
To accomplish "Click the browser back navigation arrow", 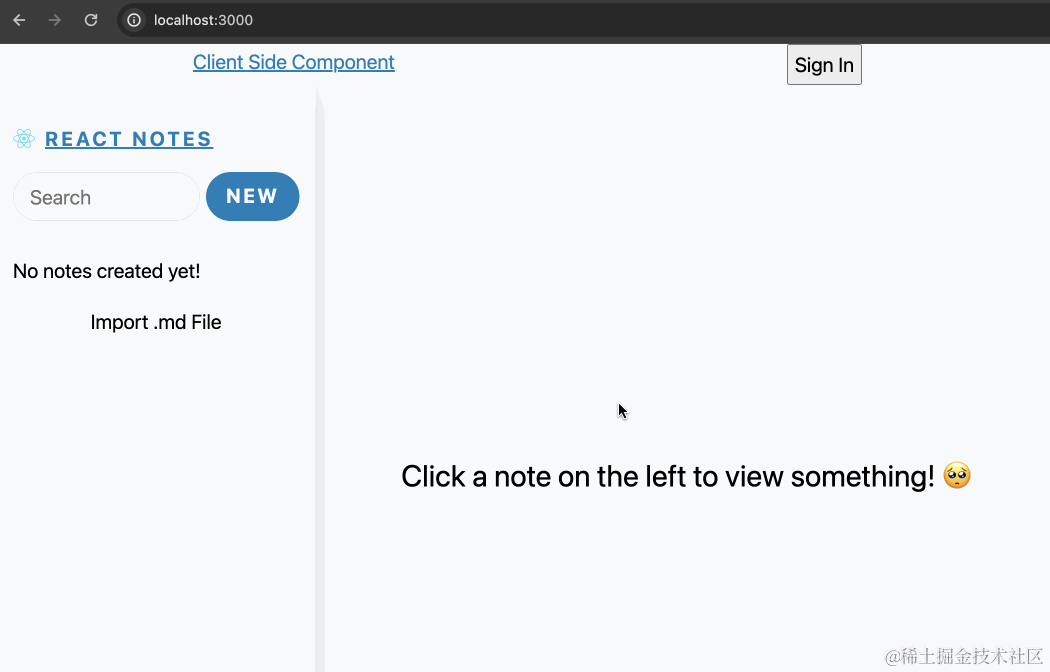I will (x=18, y=19).
